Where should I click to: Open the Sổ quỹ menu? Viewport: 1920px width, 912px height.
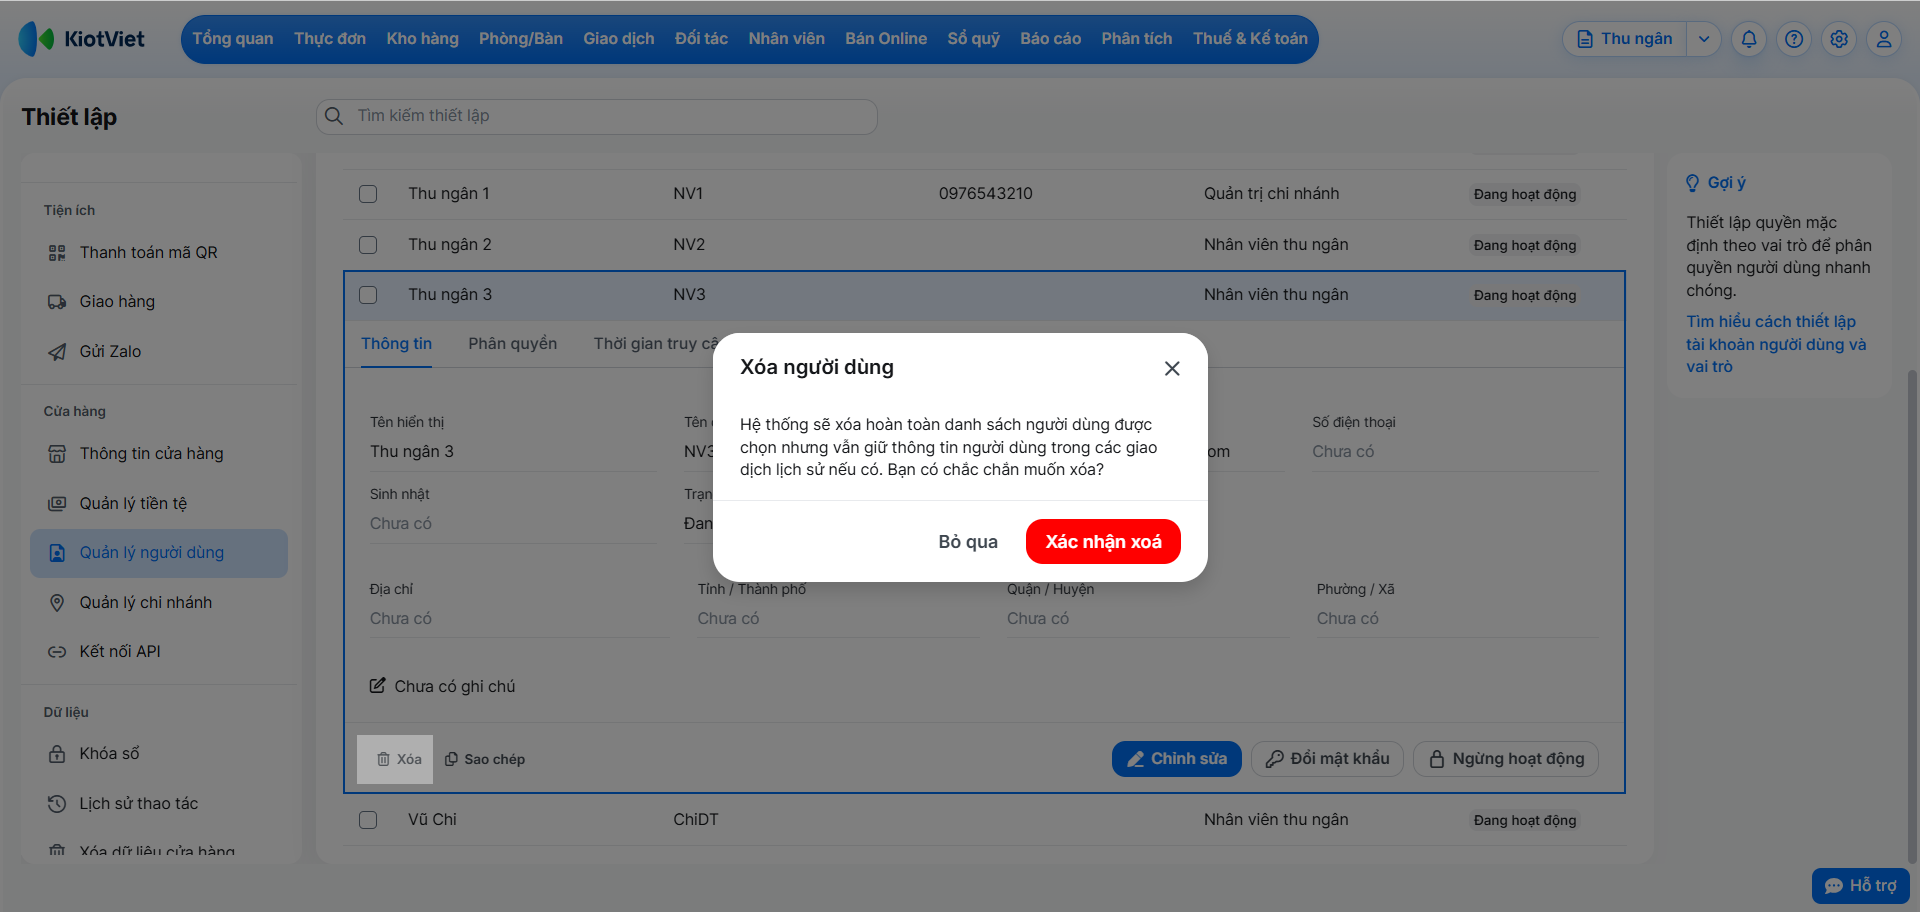coord(973,39)
